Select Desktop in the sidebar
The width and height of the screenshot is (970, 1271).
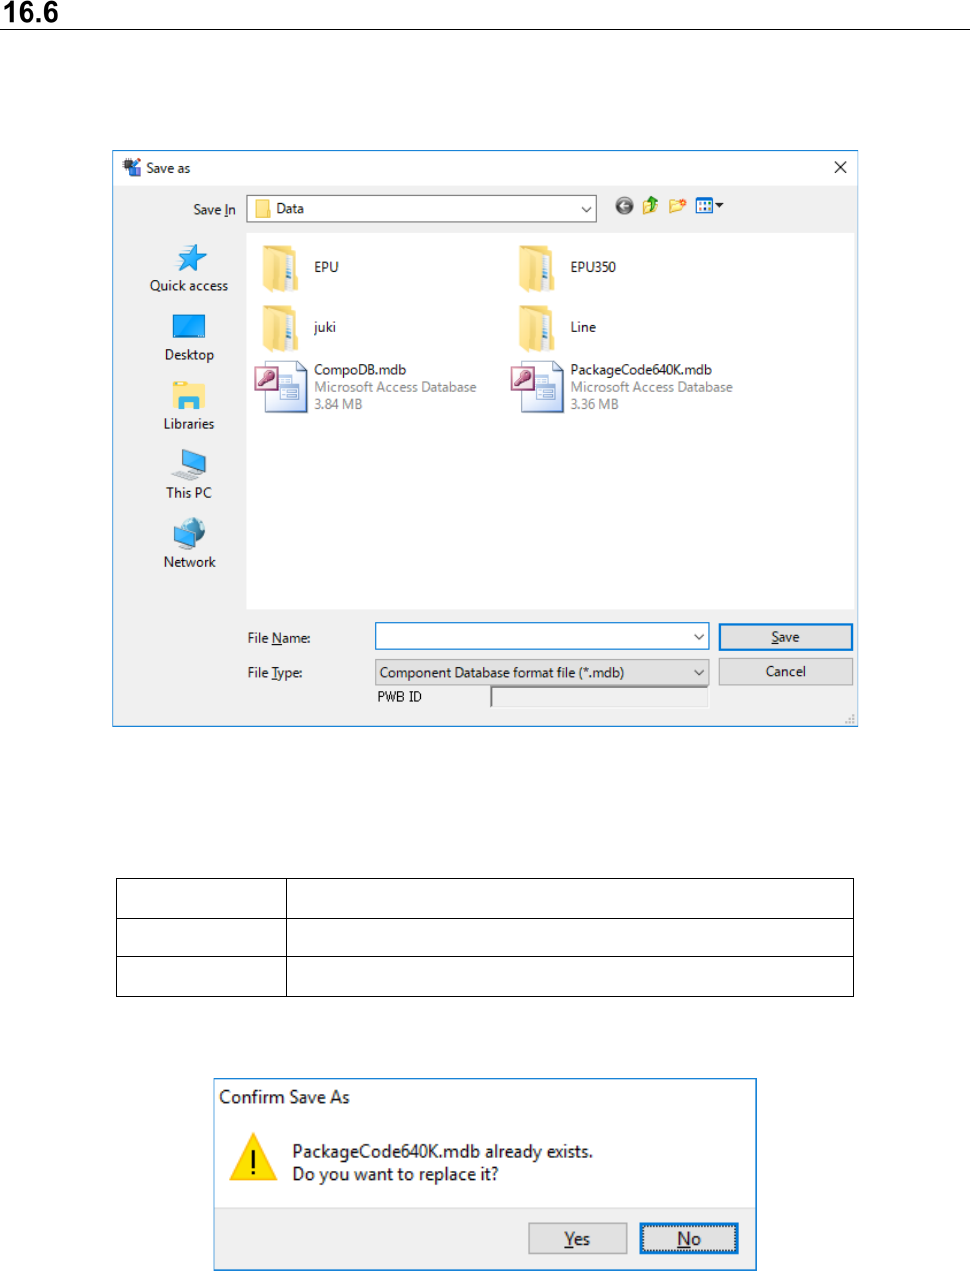tap(189, 338)
